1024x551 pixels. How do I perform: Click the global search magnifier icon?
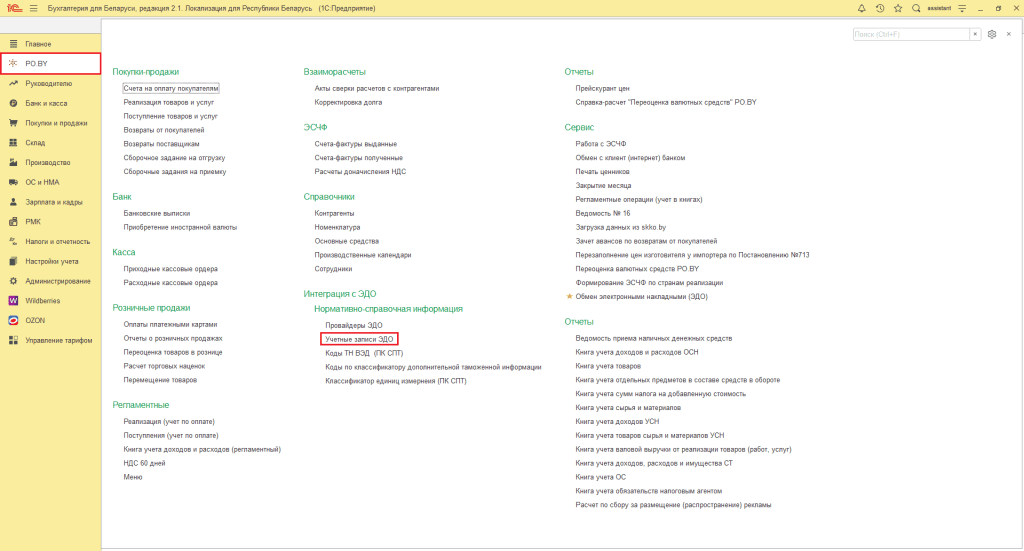tap(915, 8)
